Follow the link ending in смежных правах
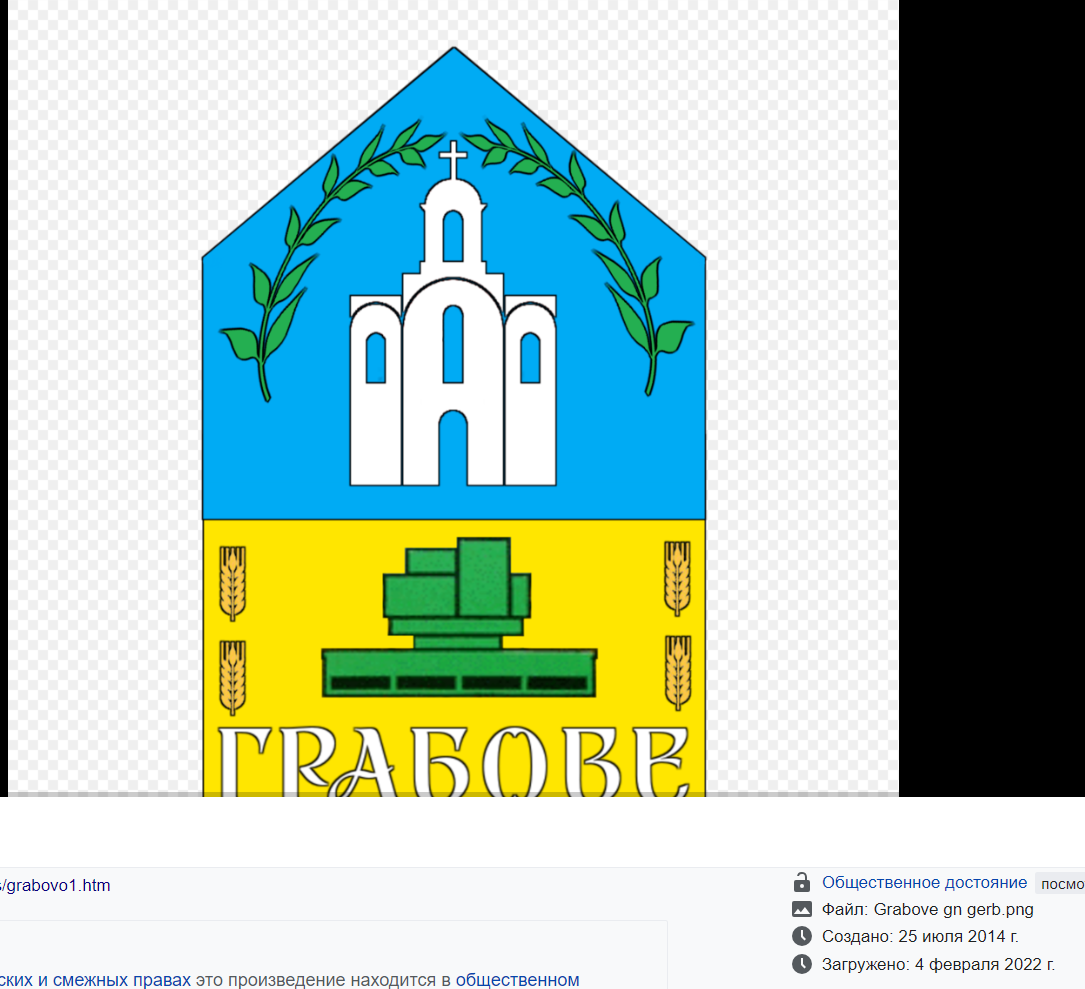1085x989 pixels. click(x=95, y=980)
